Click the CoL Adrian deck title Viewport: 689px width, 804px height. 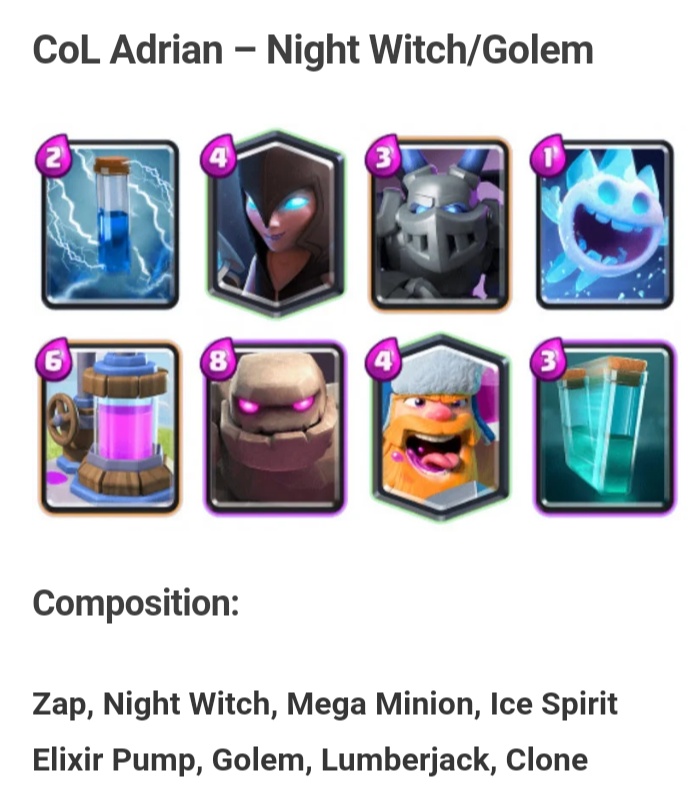313,51
